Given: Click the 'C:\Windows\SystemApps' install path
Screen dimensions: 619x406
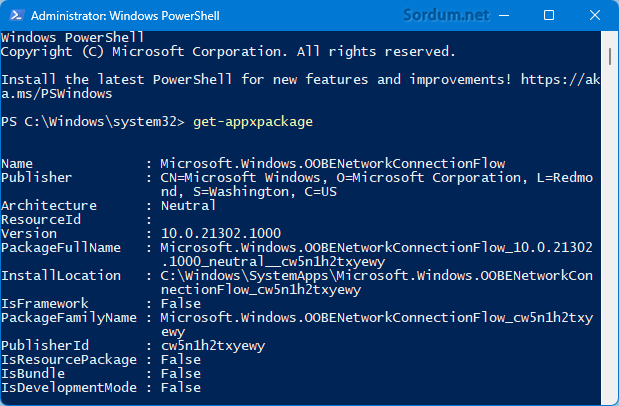Looking at the screenshot, I should (376, 276).
